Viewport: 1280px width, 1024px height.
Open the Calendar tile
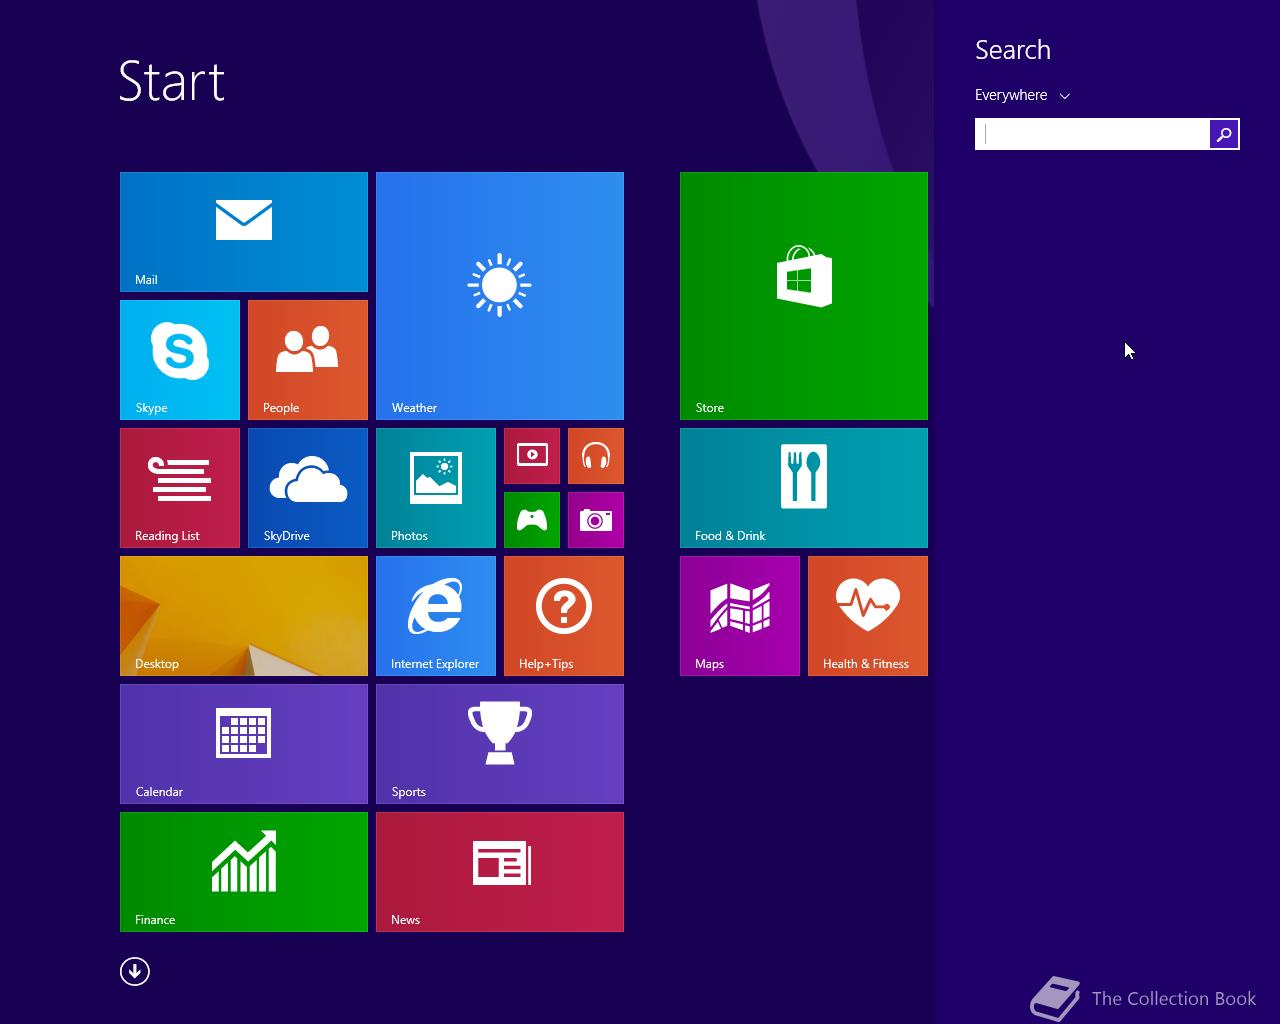(244, 744)
